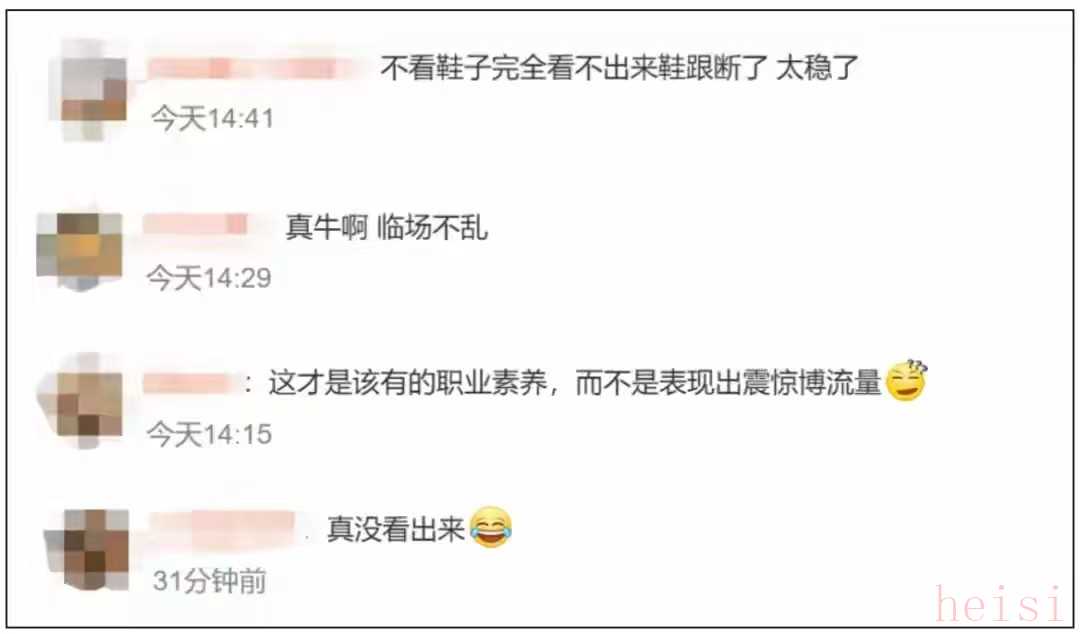Click the 31分钟前 timestamp
1080x634 pixels.
[x=209, y=581]
